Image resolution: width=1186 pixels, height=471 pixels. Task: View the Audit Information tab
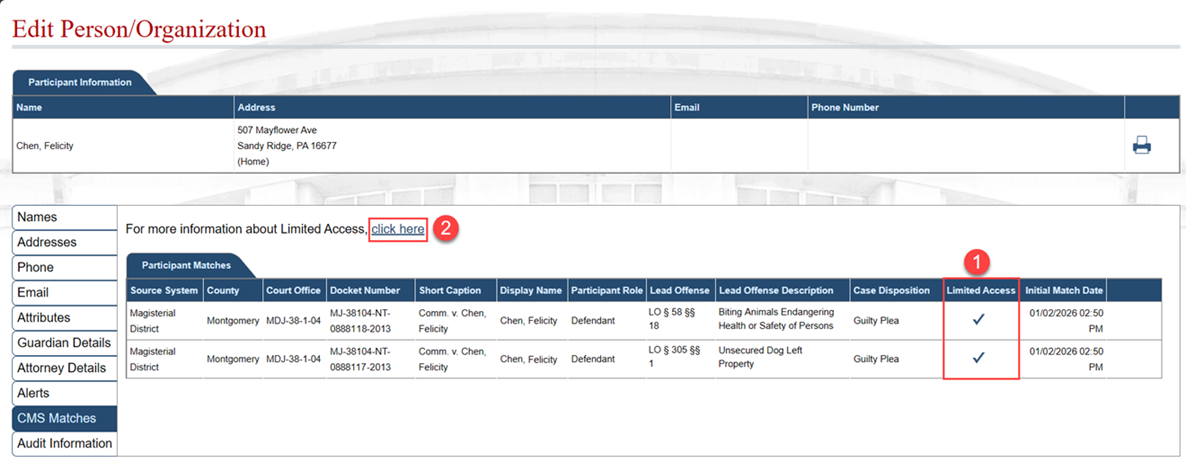pos(64,443)
